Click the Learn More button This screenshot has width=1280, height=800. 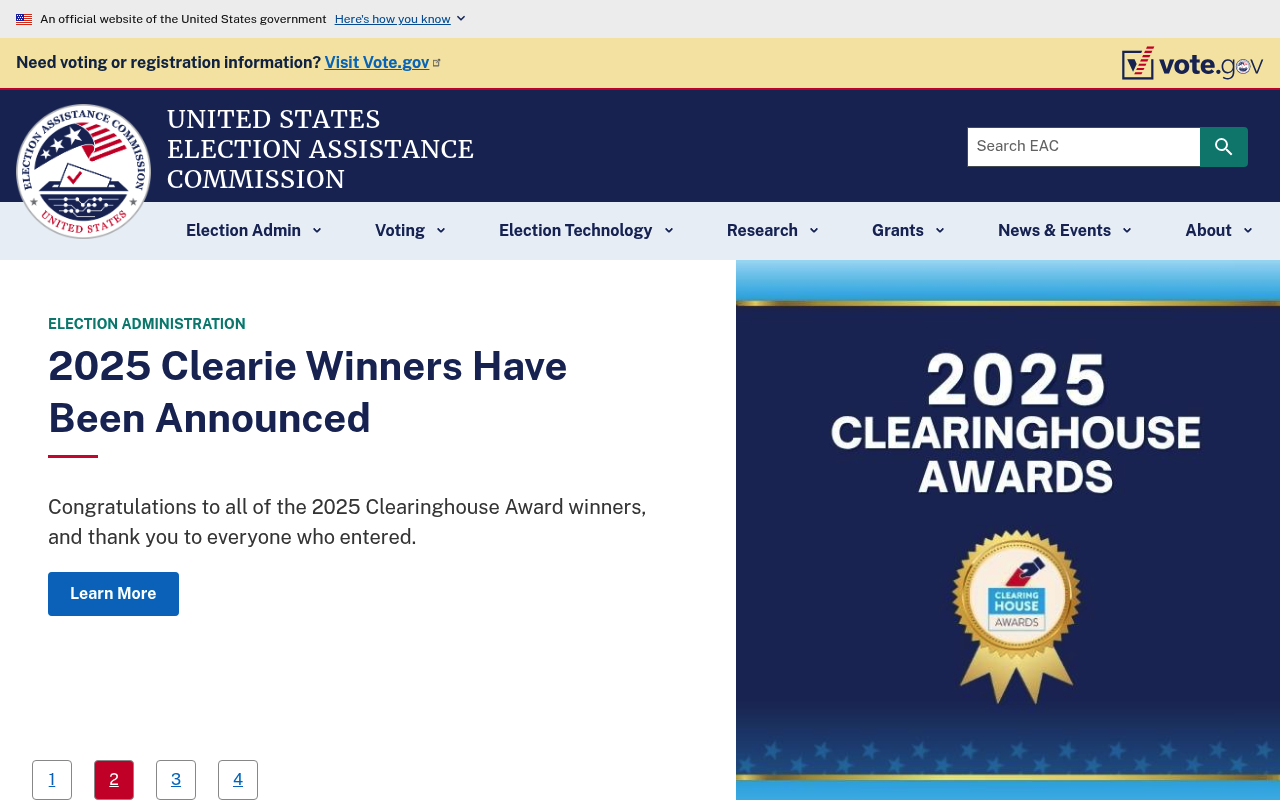(113, 594)
